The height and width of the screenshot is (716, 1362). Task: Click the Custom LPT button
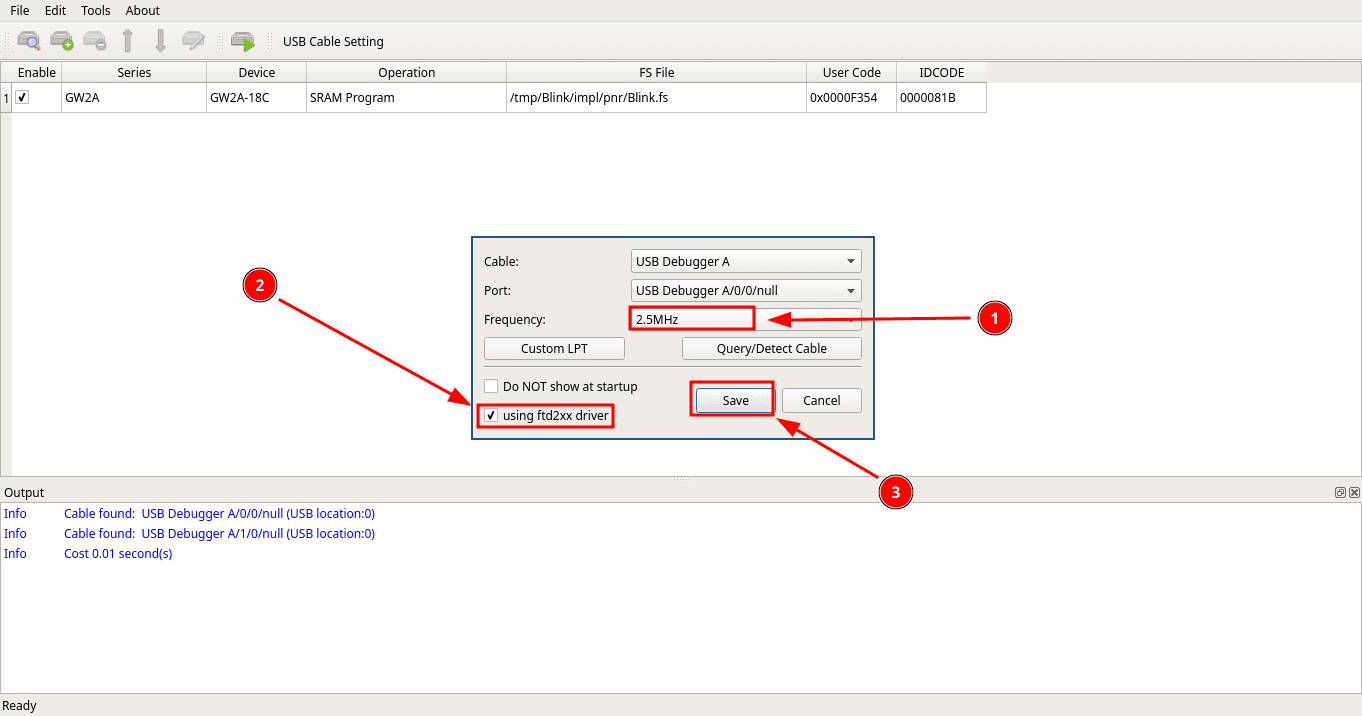pos(554,348)
